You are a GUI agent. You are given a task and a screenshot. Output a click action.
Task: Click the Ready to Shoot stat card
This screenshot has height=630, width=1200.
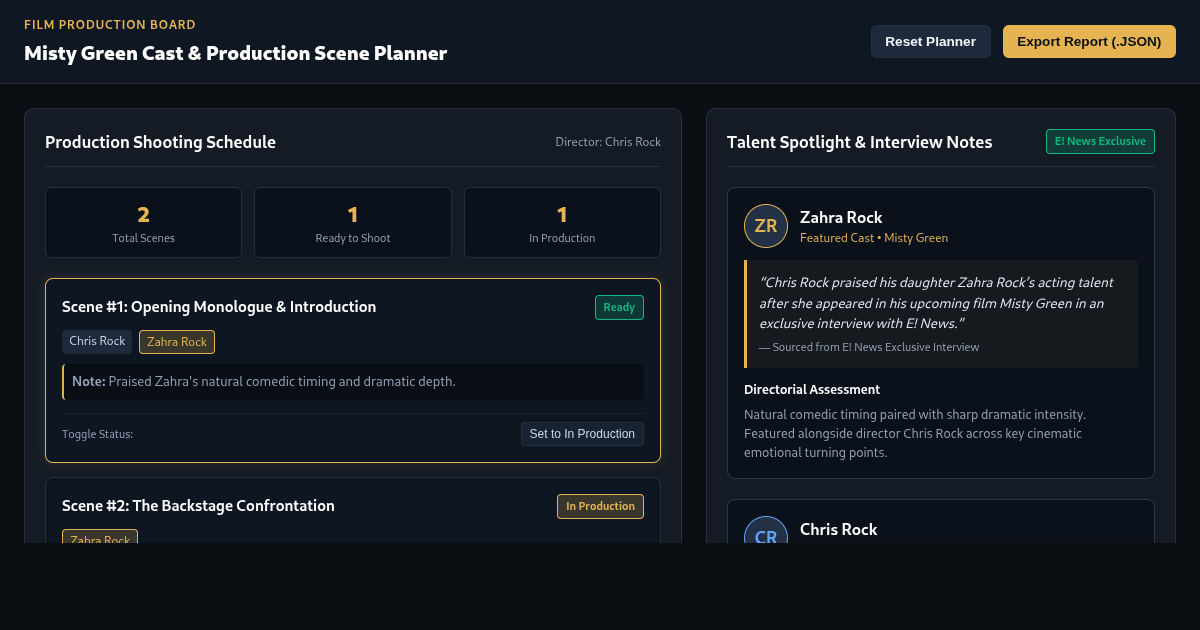pos(353,223)
